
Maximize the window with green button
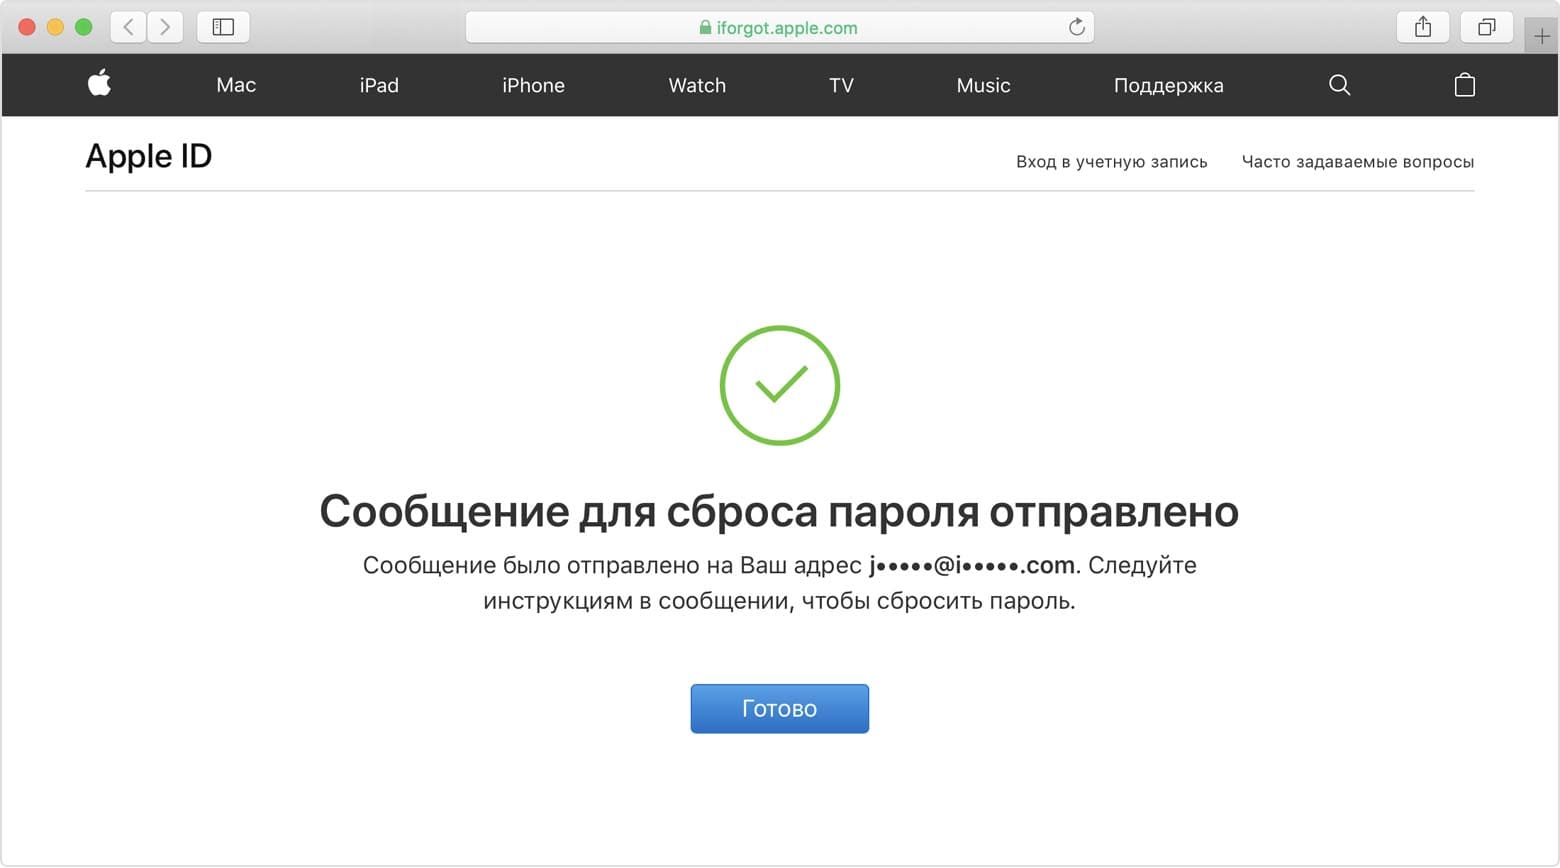(x=83, y=27)
